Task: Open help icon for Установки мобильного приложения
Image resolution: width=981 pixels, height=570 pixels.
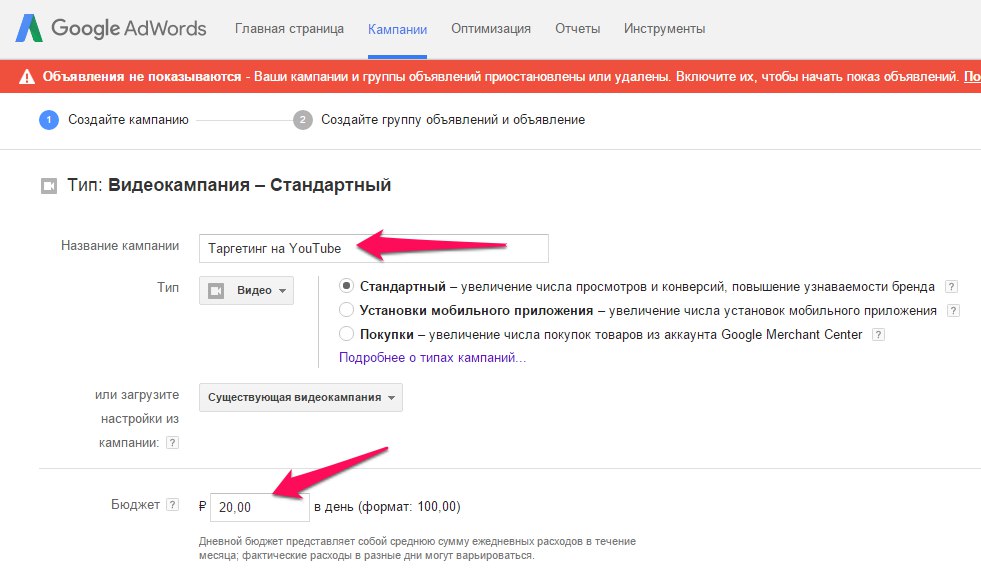Action: pyautogui.click(x=953, y=311)
